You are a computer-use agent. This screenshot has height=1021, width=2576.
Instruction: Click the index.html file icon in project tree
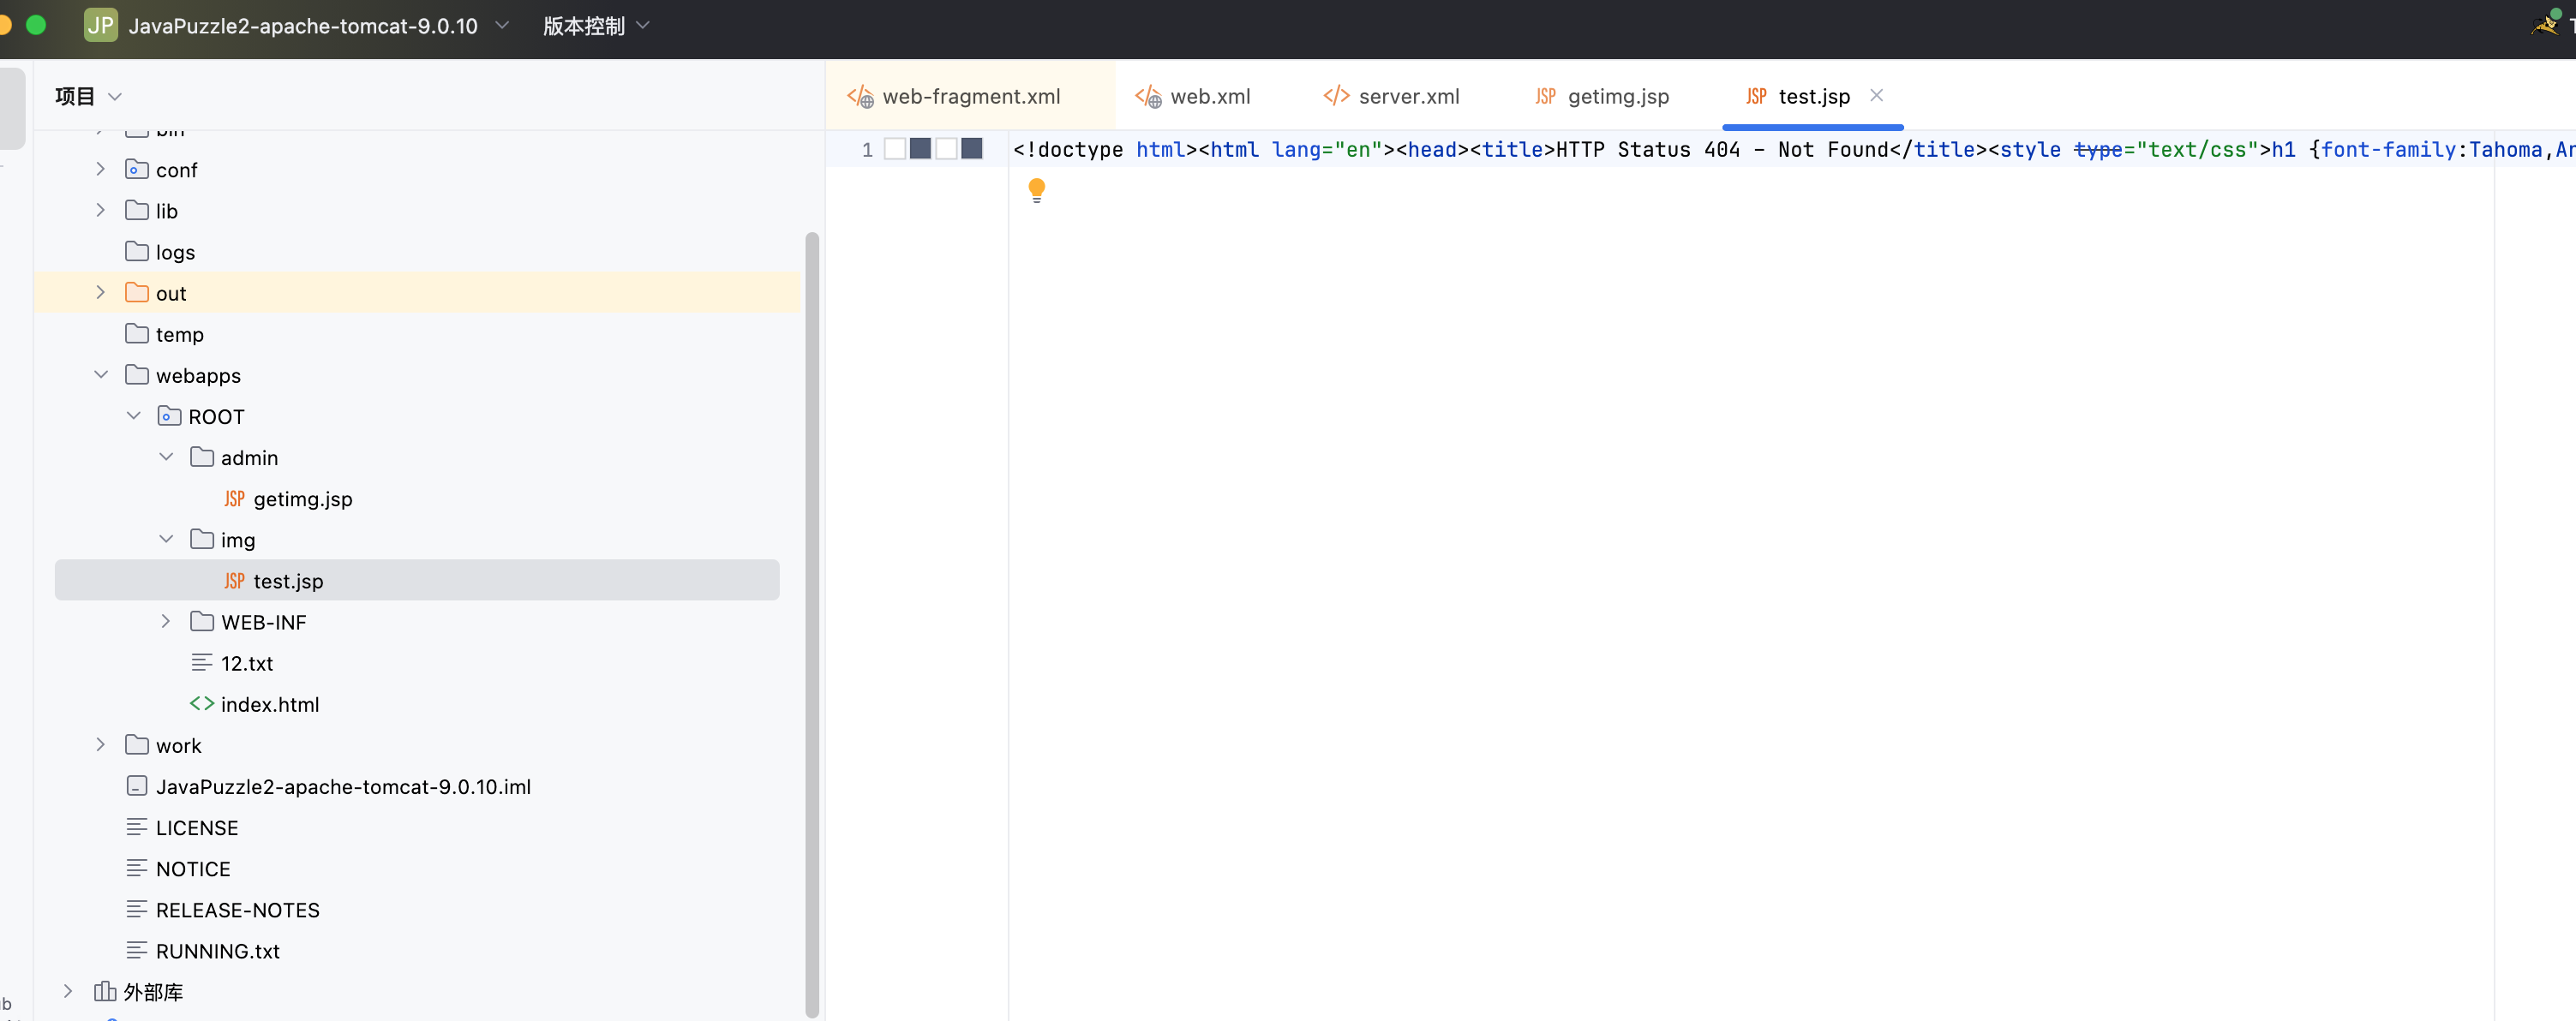[201, 703]
